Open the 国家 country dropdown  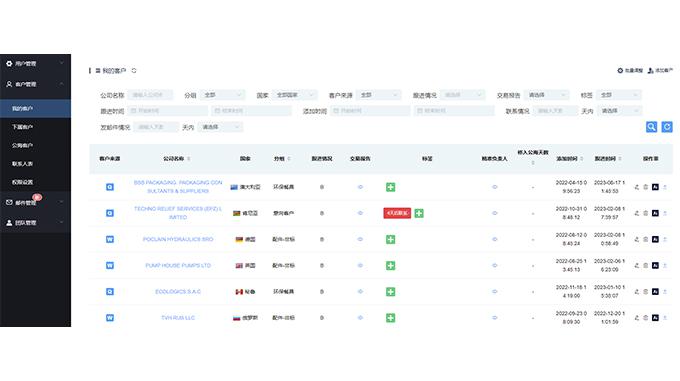[294, 95]
